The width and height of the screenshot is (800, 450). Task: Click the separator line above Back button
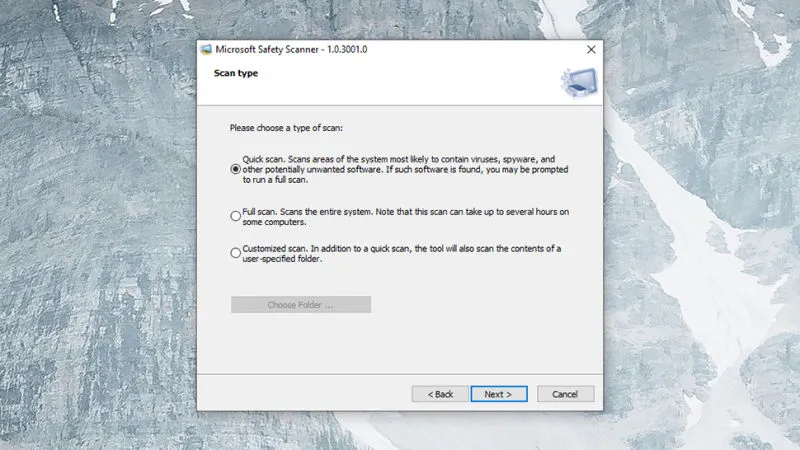(400, 376)
